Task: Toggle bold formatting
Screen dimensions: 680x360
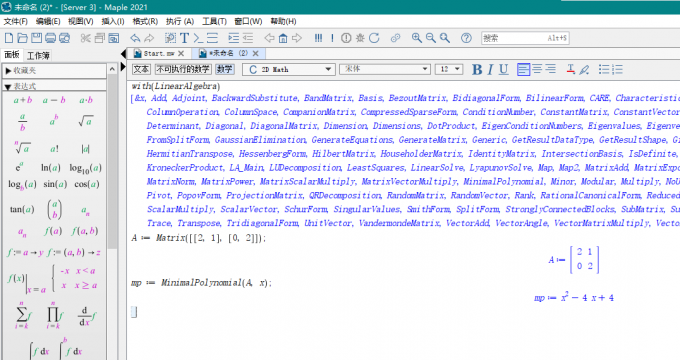Action: tap(477, 69)
